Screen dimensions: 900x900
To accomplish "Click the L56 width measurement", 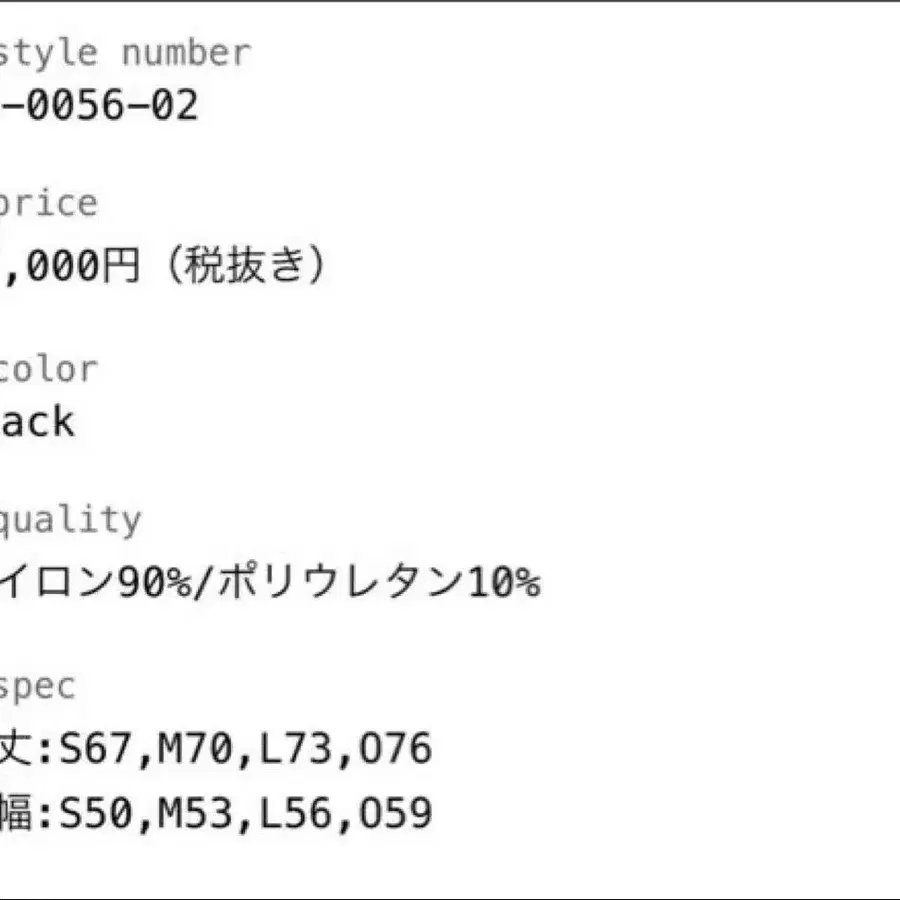I will coord(295,814).
